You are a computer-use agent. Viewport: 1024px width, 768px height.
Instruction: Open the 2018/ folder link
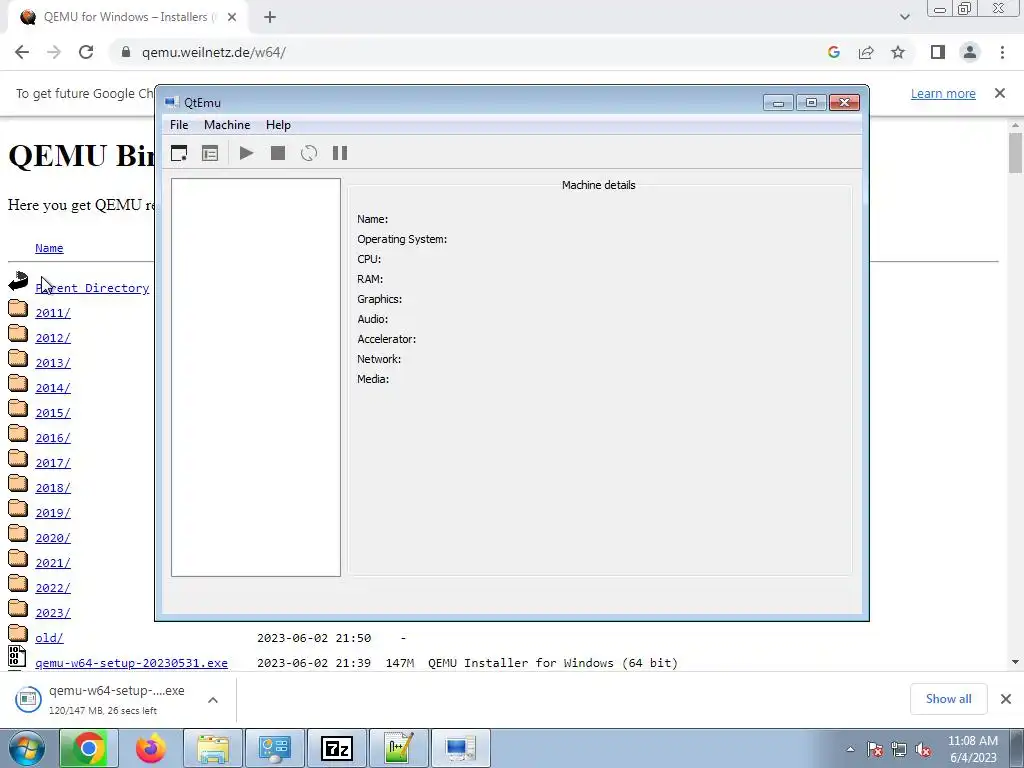click(53, 488)
